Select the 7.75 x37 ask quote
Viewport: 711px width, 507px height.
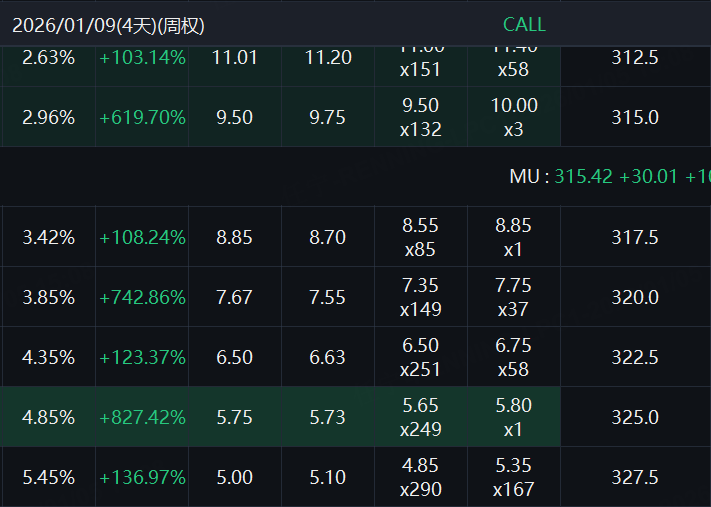(x=513, y=297)
